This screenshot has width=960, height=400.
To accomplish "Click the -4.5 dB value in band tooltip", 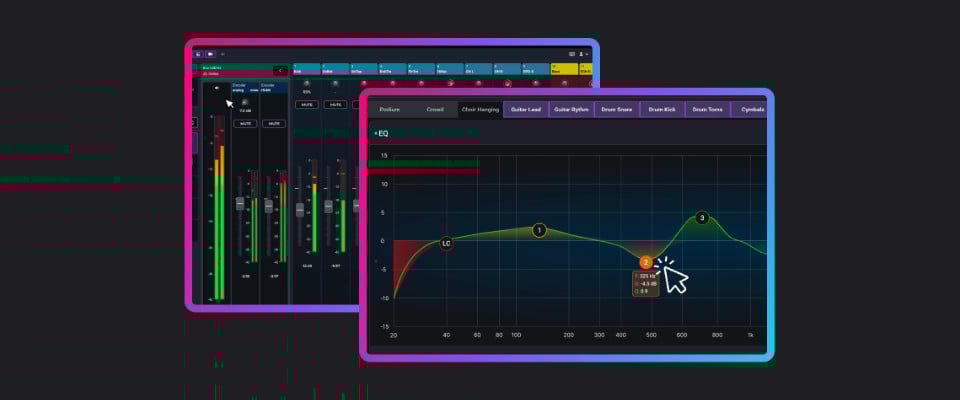I will (648, 284).
